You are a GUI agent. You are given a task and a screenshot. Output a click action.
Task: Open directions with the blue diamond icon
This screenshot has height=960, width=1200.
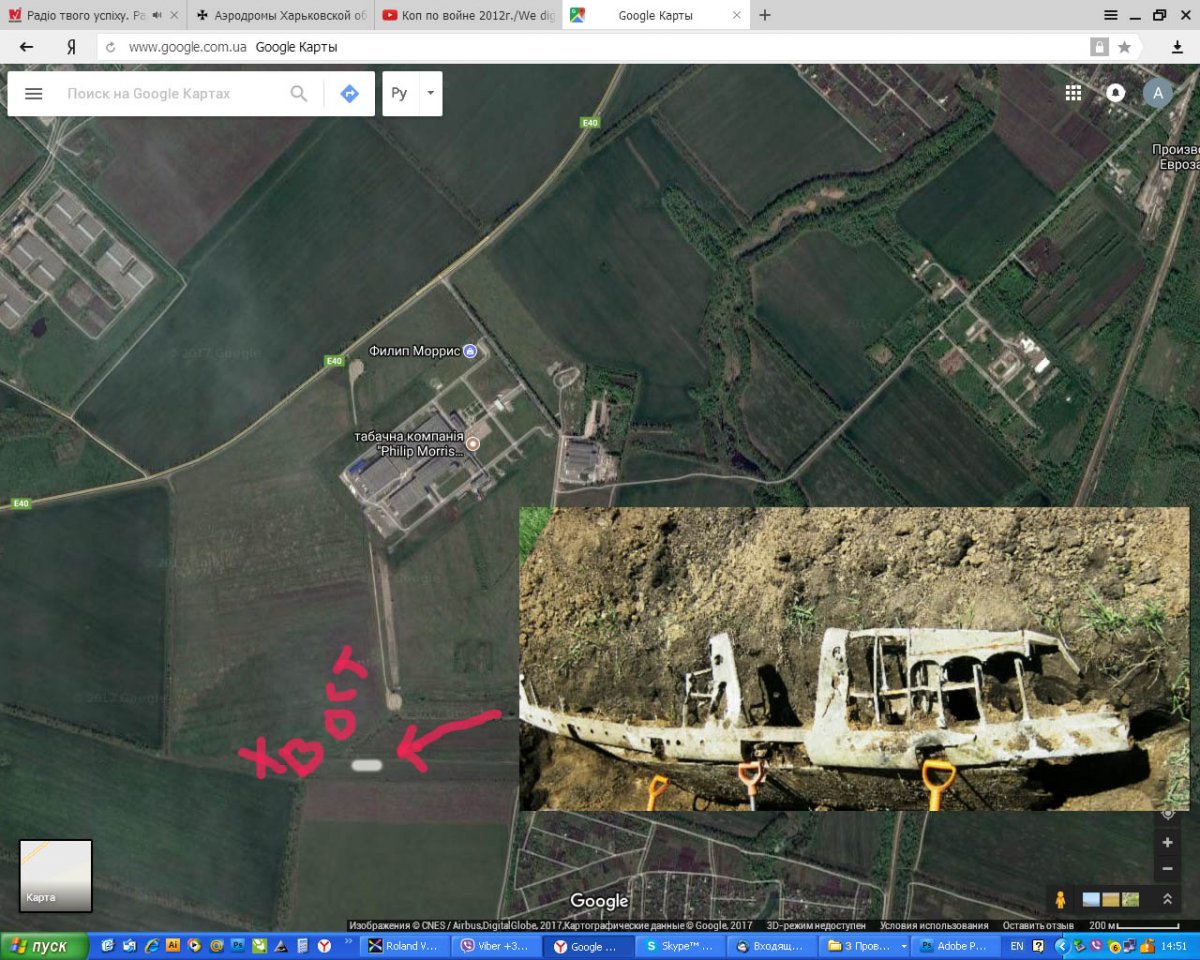[x=349, y=93]
